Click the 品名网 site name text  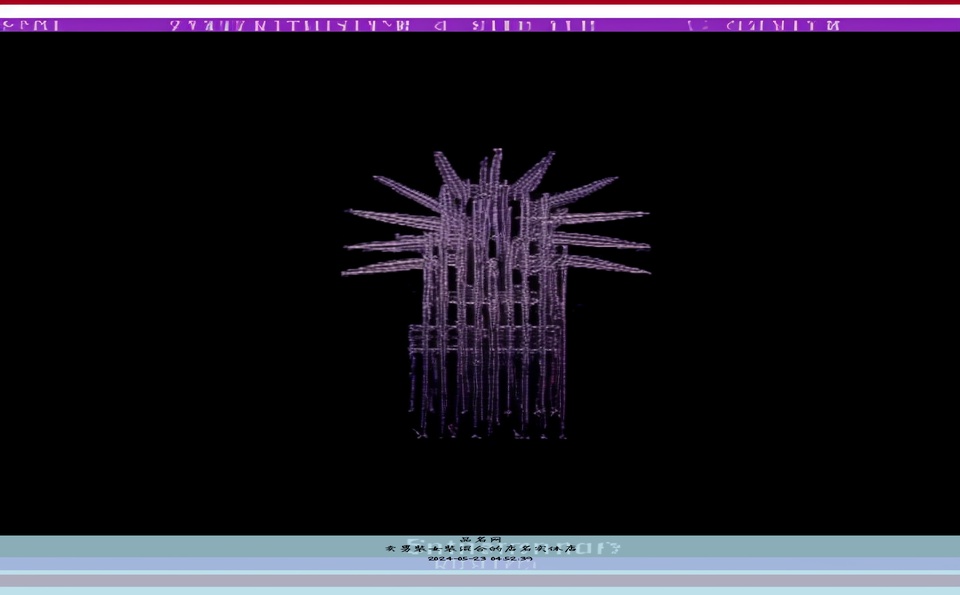(x=480, y=539)
